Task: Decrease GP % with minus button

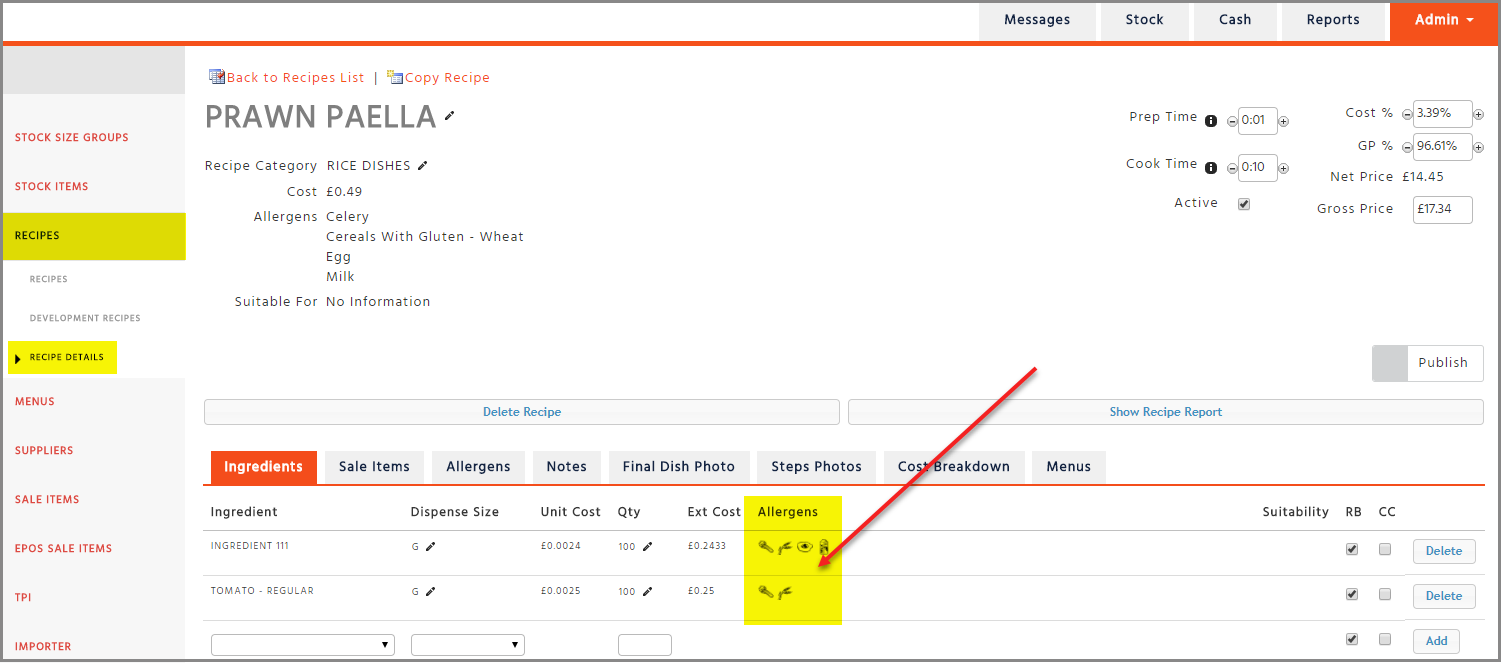Action: click(x=1407, y=148)
